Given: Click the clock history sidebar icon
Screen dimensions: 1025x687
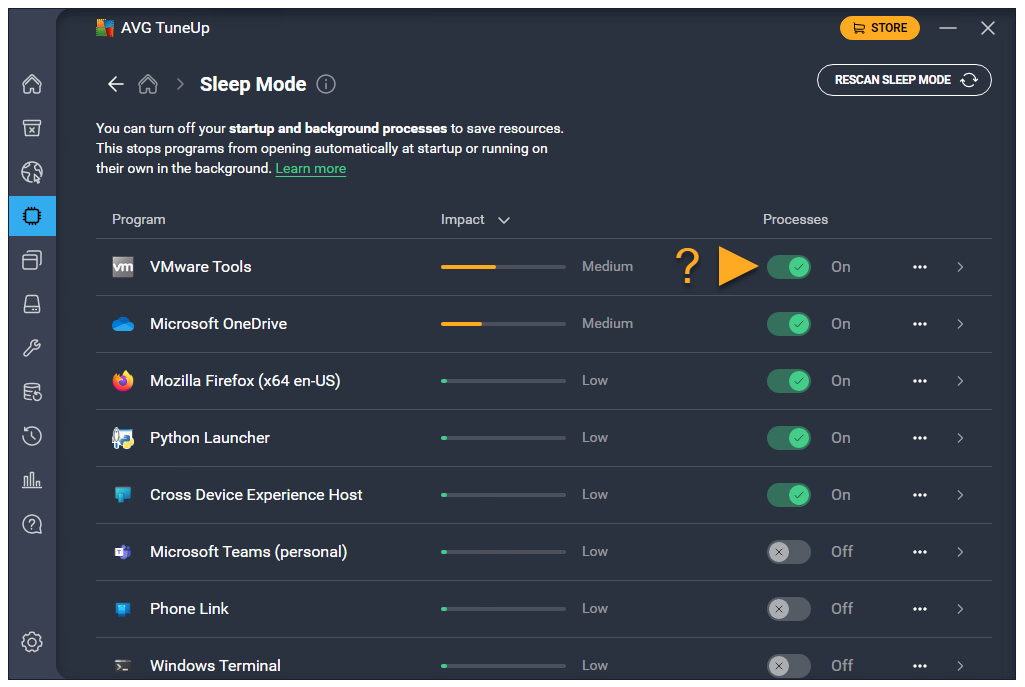Looking at the screenshot, I should [32, 436].
